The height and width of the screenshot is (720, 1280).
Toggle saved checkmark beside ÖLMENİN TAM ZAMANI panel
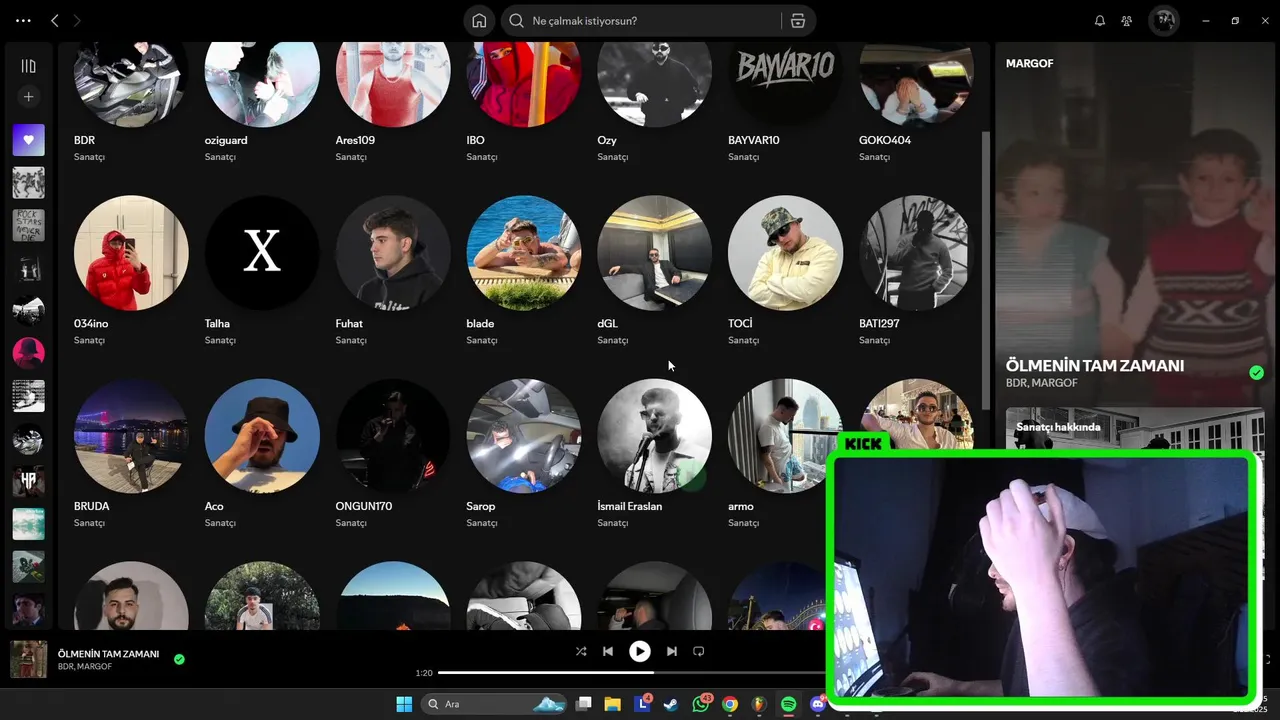point(1256,372)
